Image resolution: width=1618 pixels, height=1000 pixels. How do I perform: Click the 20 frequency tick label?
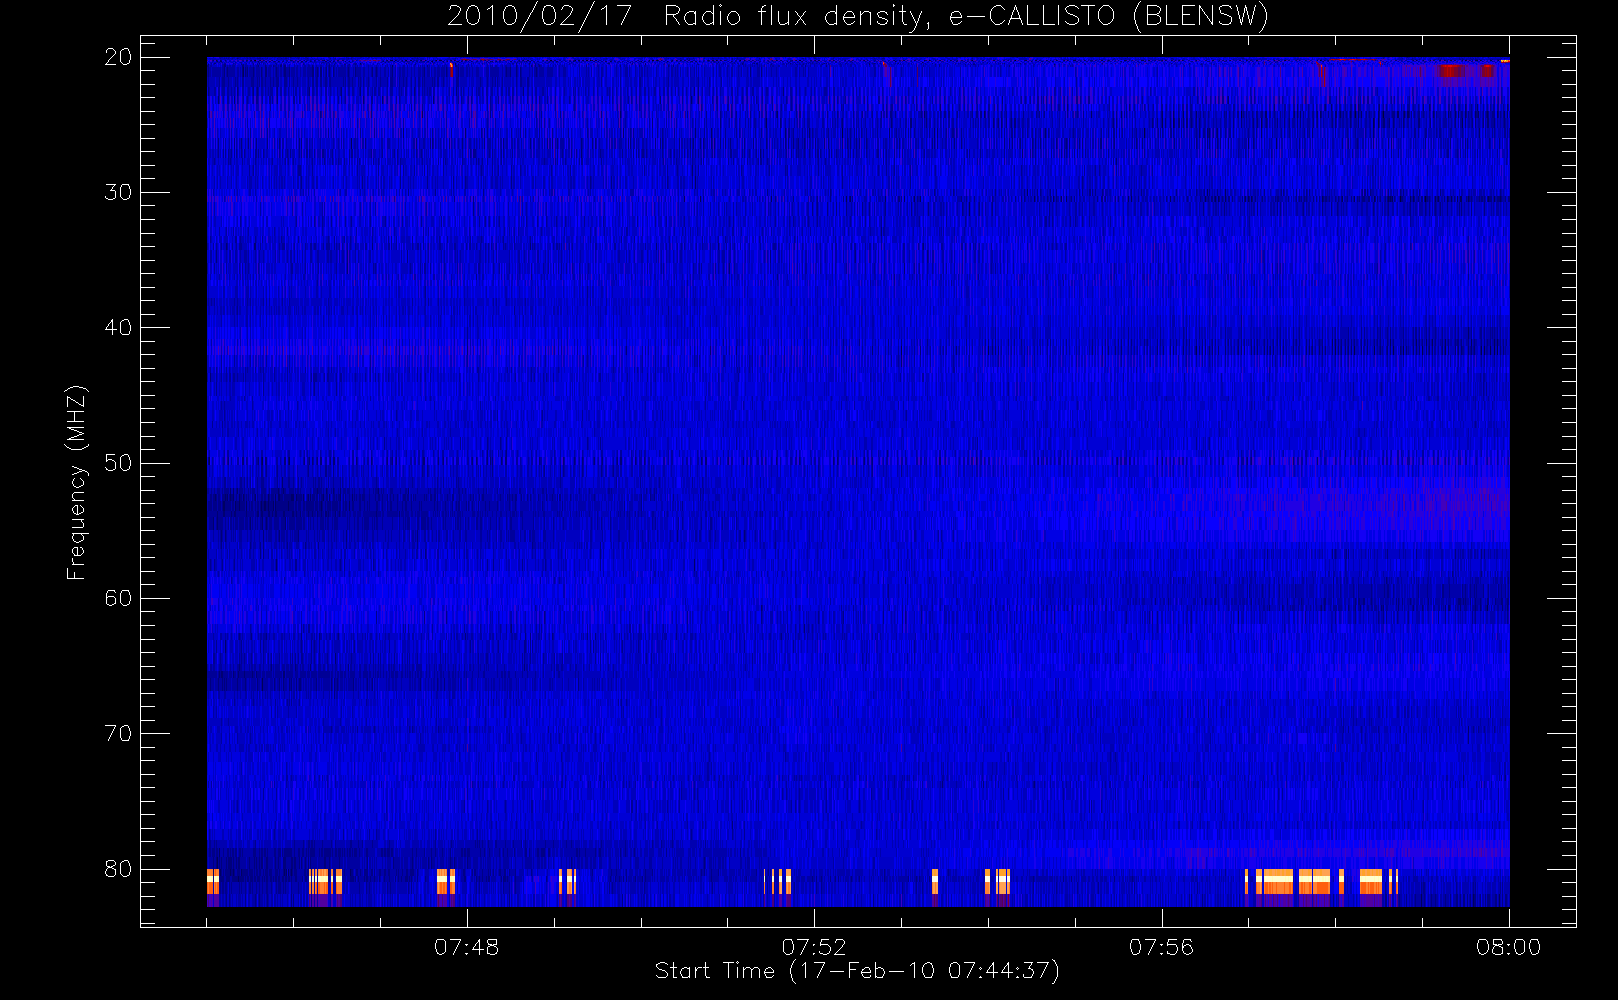[x=118, y=57]
